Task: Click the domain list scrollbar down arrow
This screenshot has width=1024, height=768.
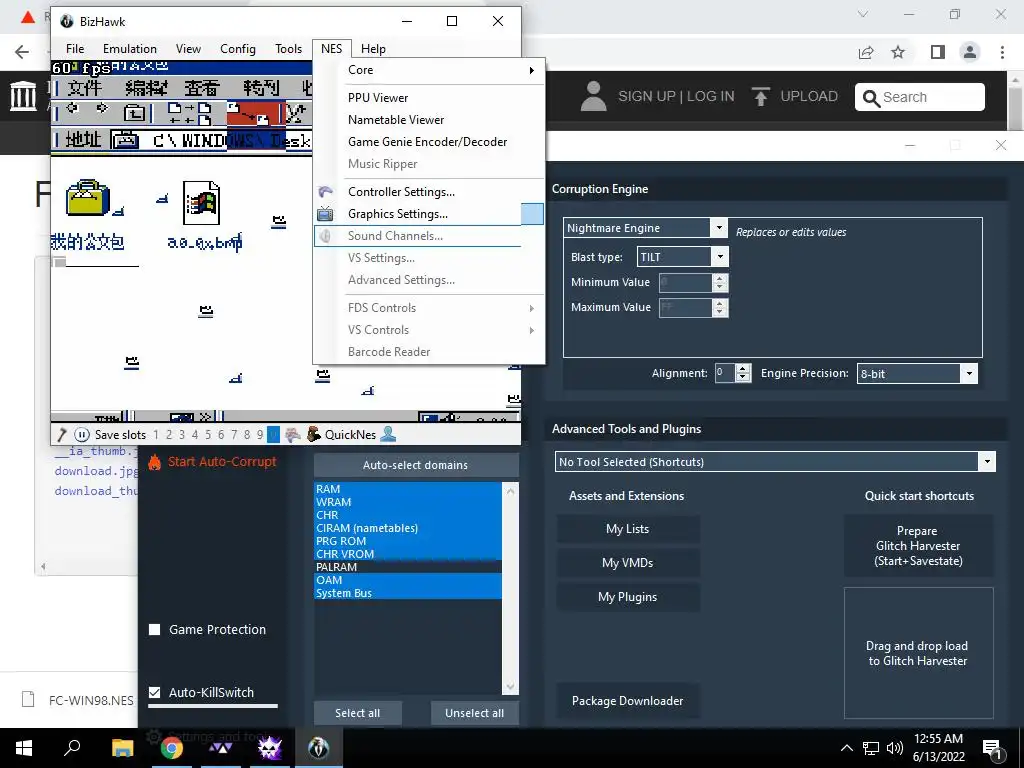Action: coord(511,687)
